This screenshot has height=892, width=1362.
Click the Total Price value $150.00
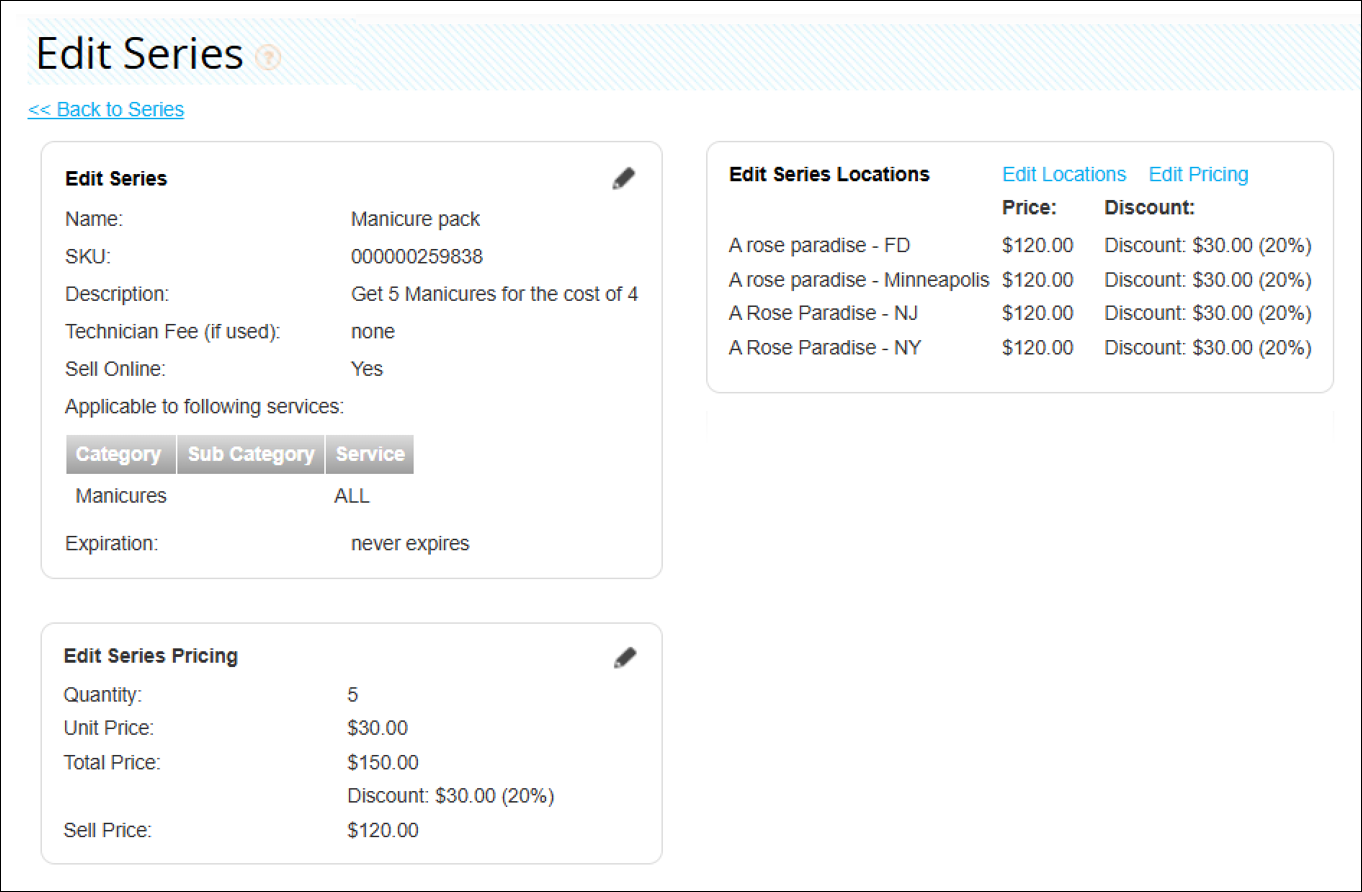point(383,763)
